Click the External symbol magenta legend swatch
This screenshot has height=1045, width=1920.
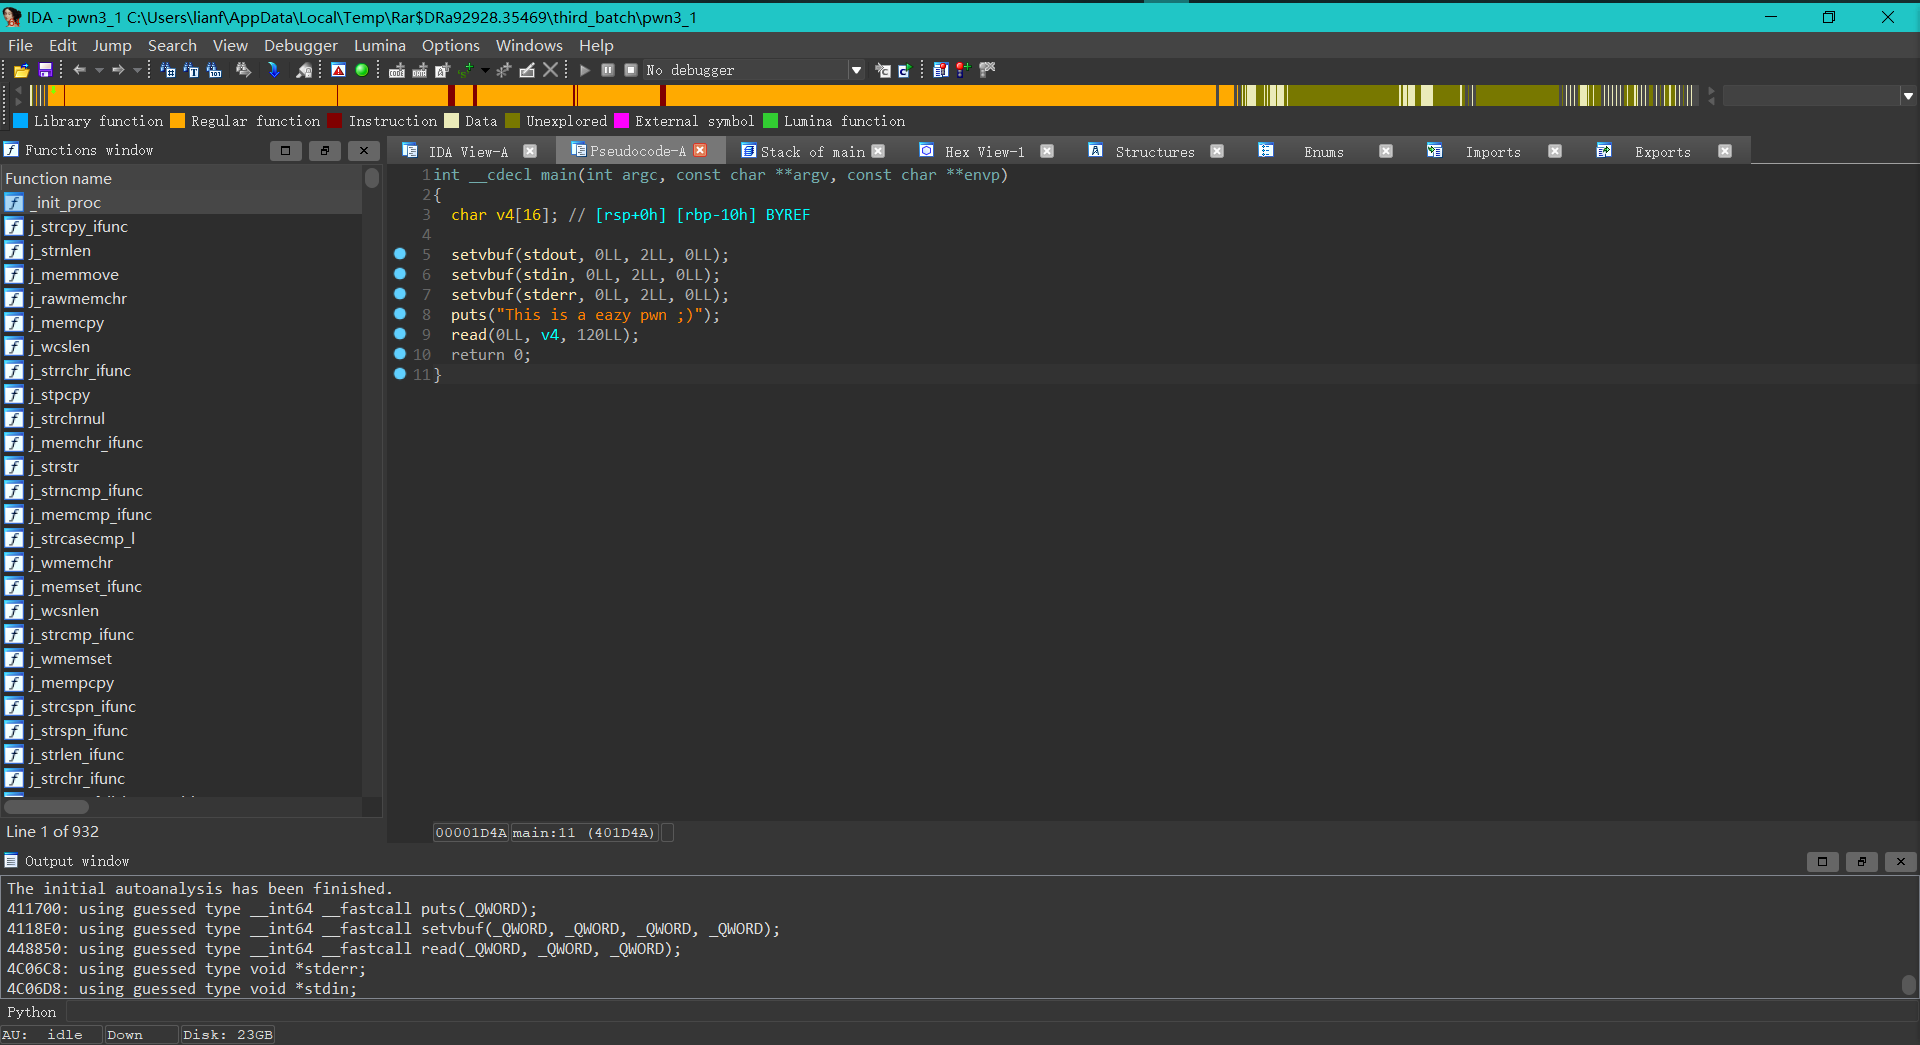tap(621, 121)
